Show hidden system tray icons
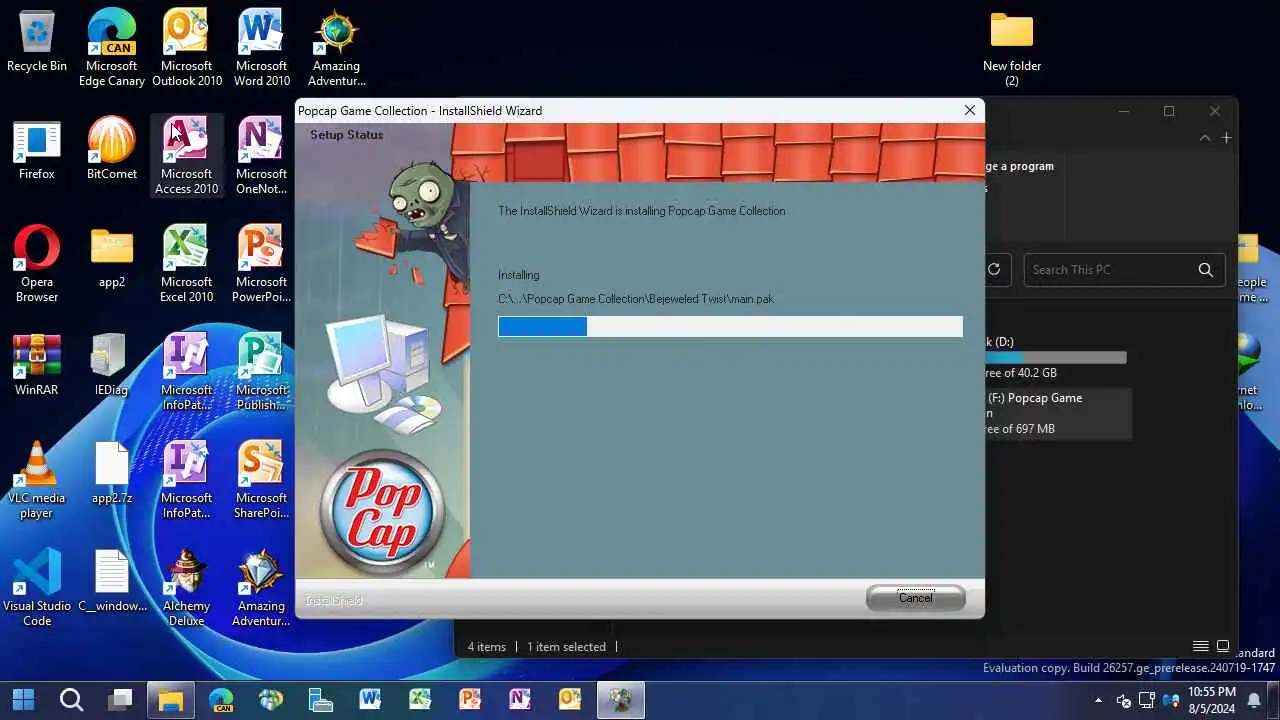The height and width of the screenshot is (720, 1280). (x=1099, y=700)
